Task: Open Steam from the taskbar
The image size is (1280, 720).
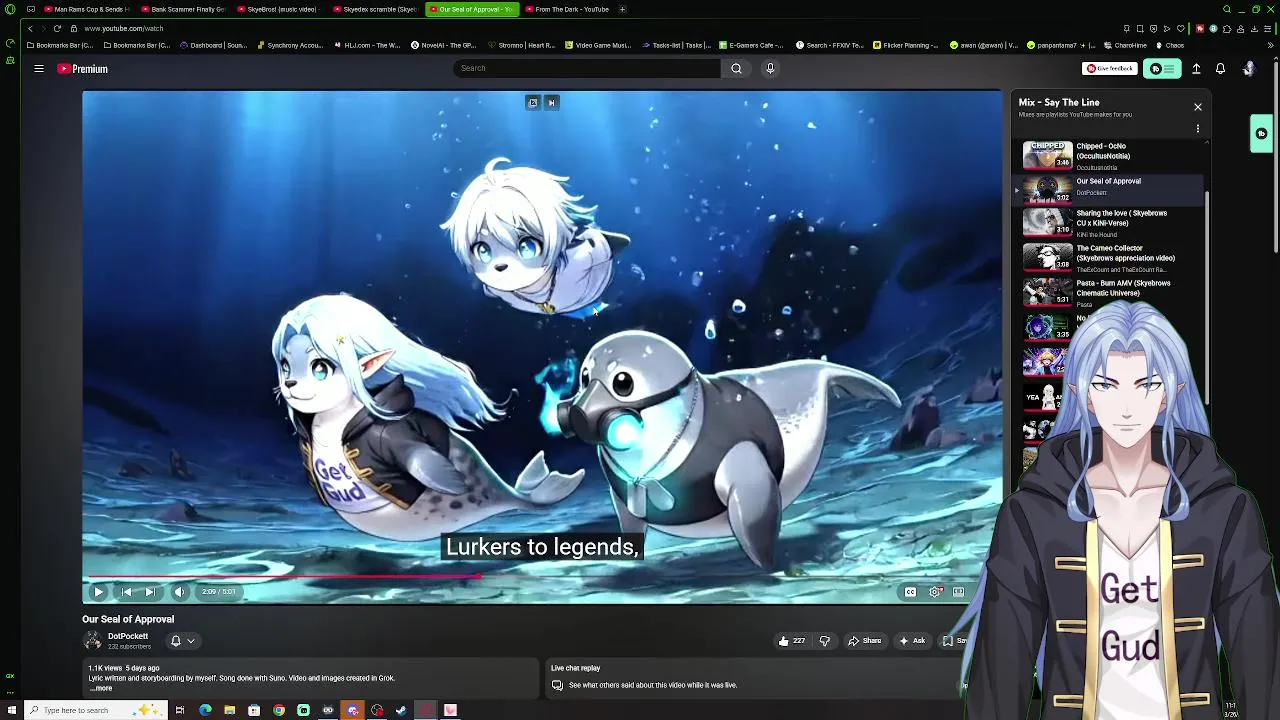Action: pyautogui.click(x=401, y=710)
